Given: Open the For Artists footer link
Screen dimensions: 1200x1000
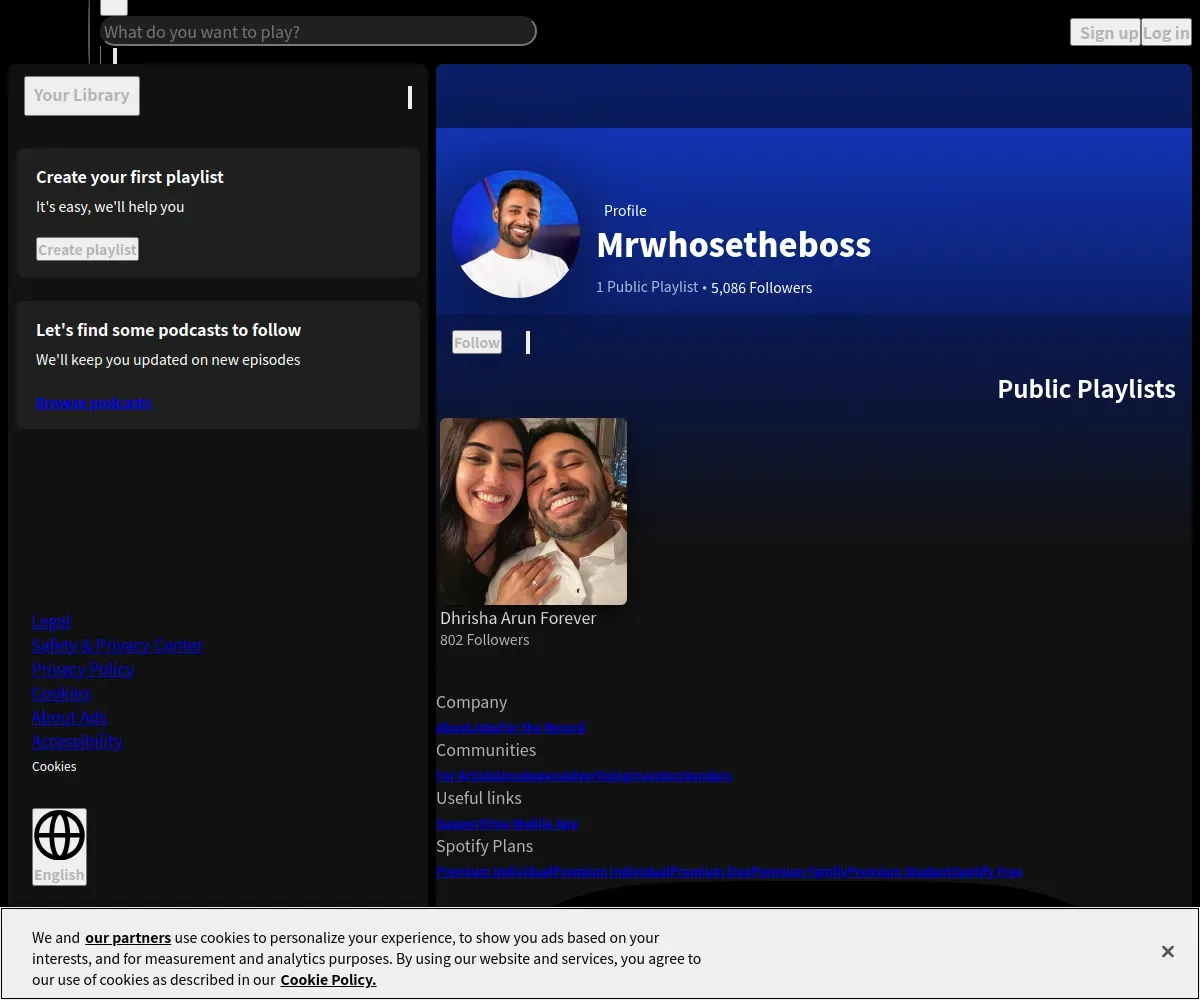Looking at the screenshot, I should [x=467, y=776].
